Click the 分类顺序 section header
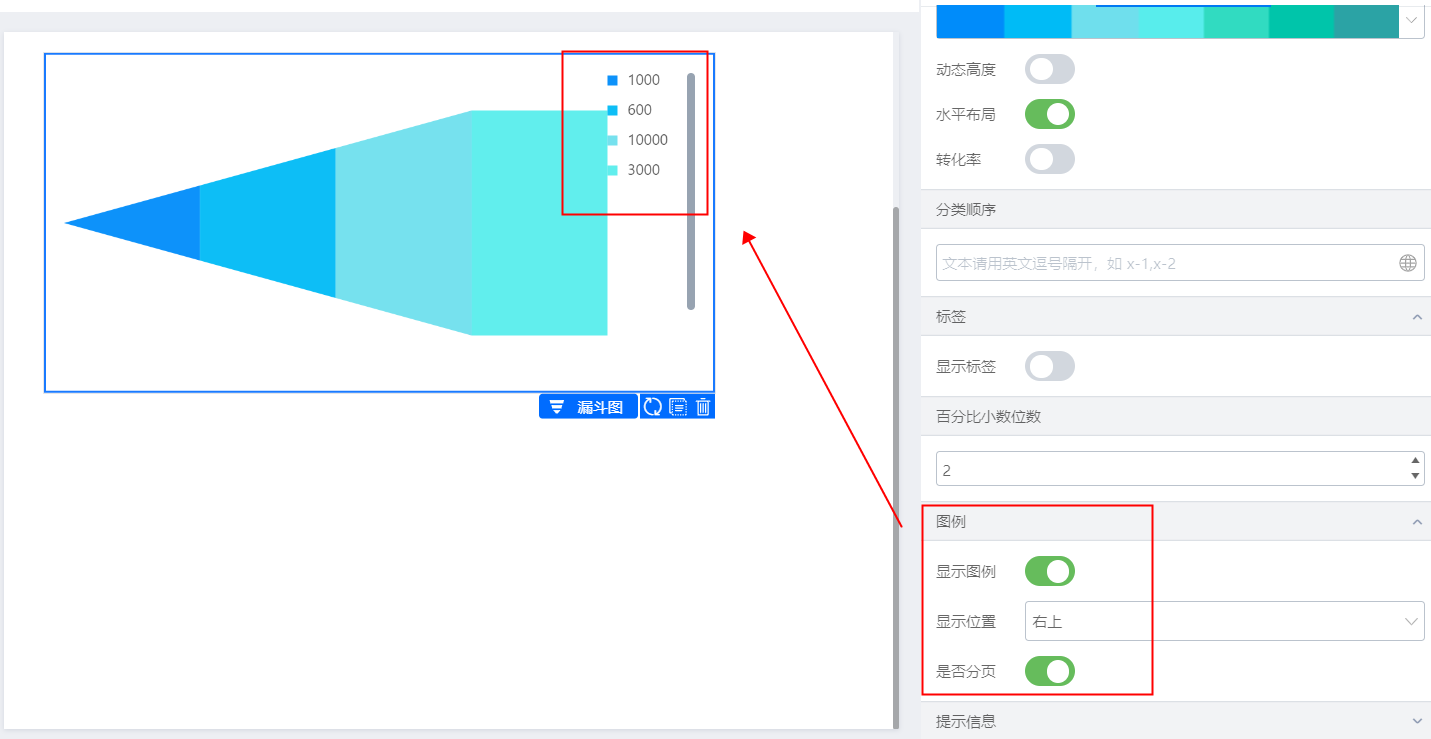This screenshot has width=1431, height=739. [1176, 209]
